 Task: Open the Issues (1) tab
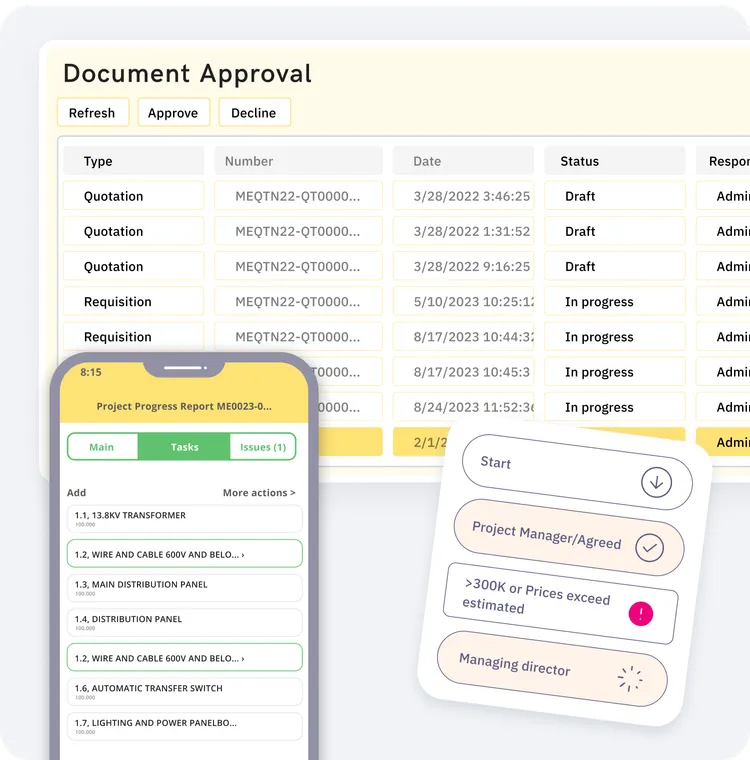(x=263, y=447)
